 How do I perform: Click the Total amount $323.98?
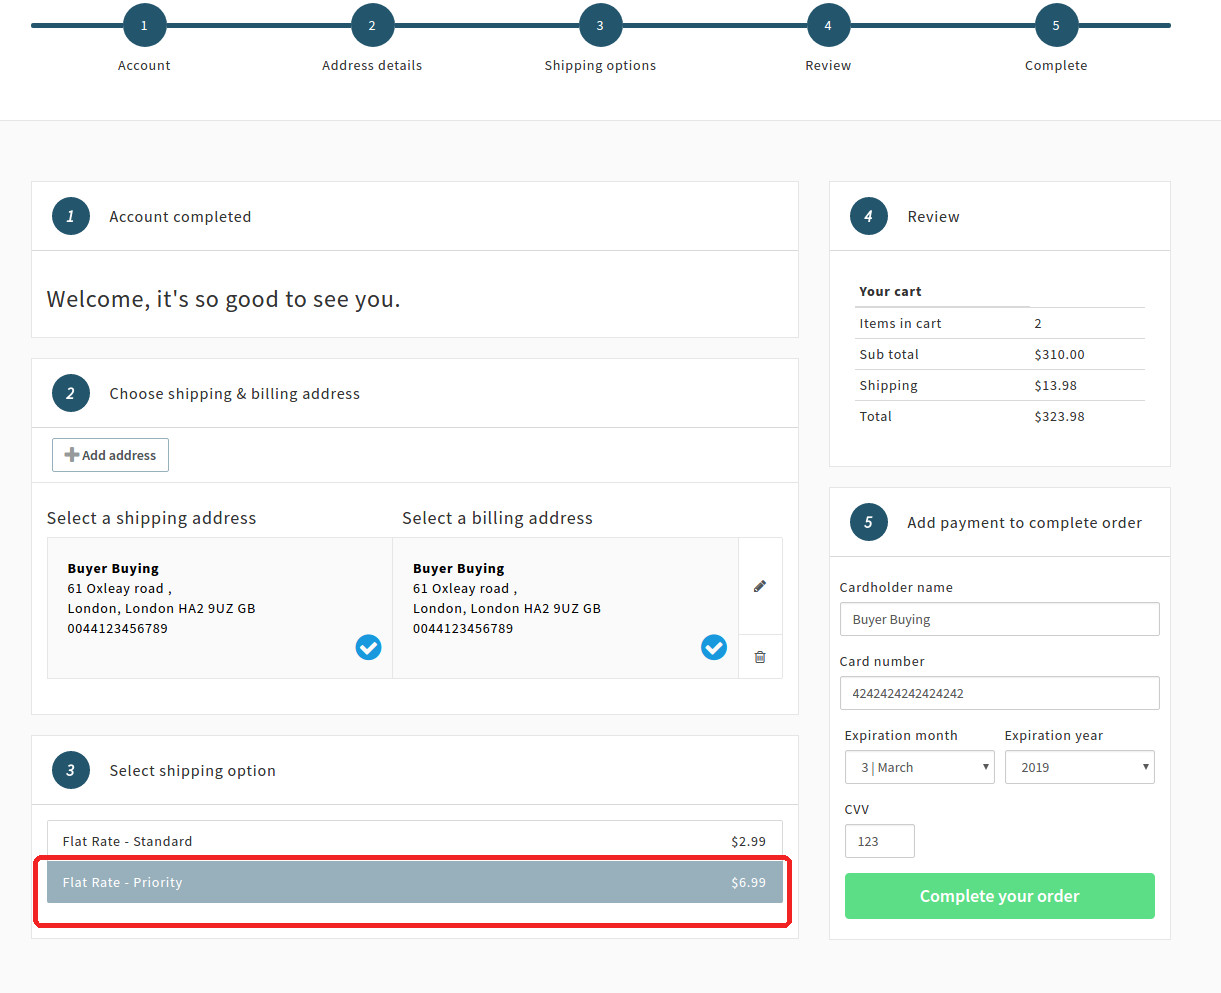pyautogui.click(x=1059, y=417)
